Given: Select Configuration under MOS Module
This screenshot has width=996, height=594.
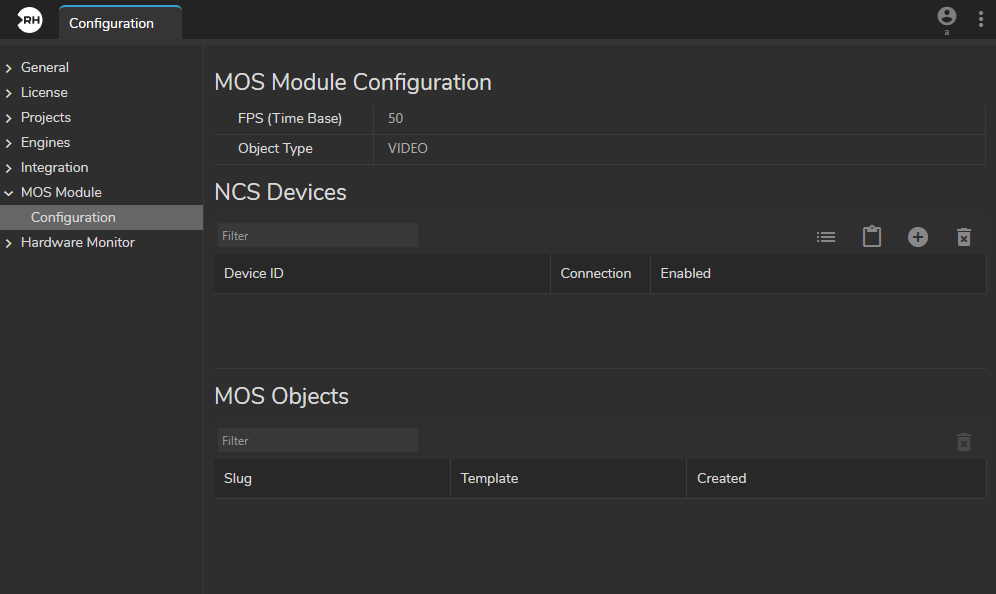Looking at the screenshot, I should coord(73,217).
